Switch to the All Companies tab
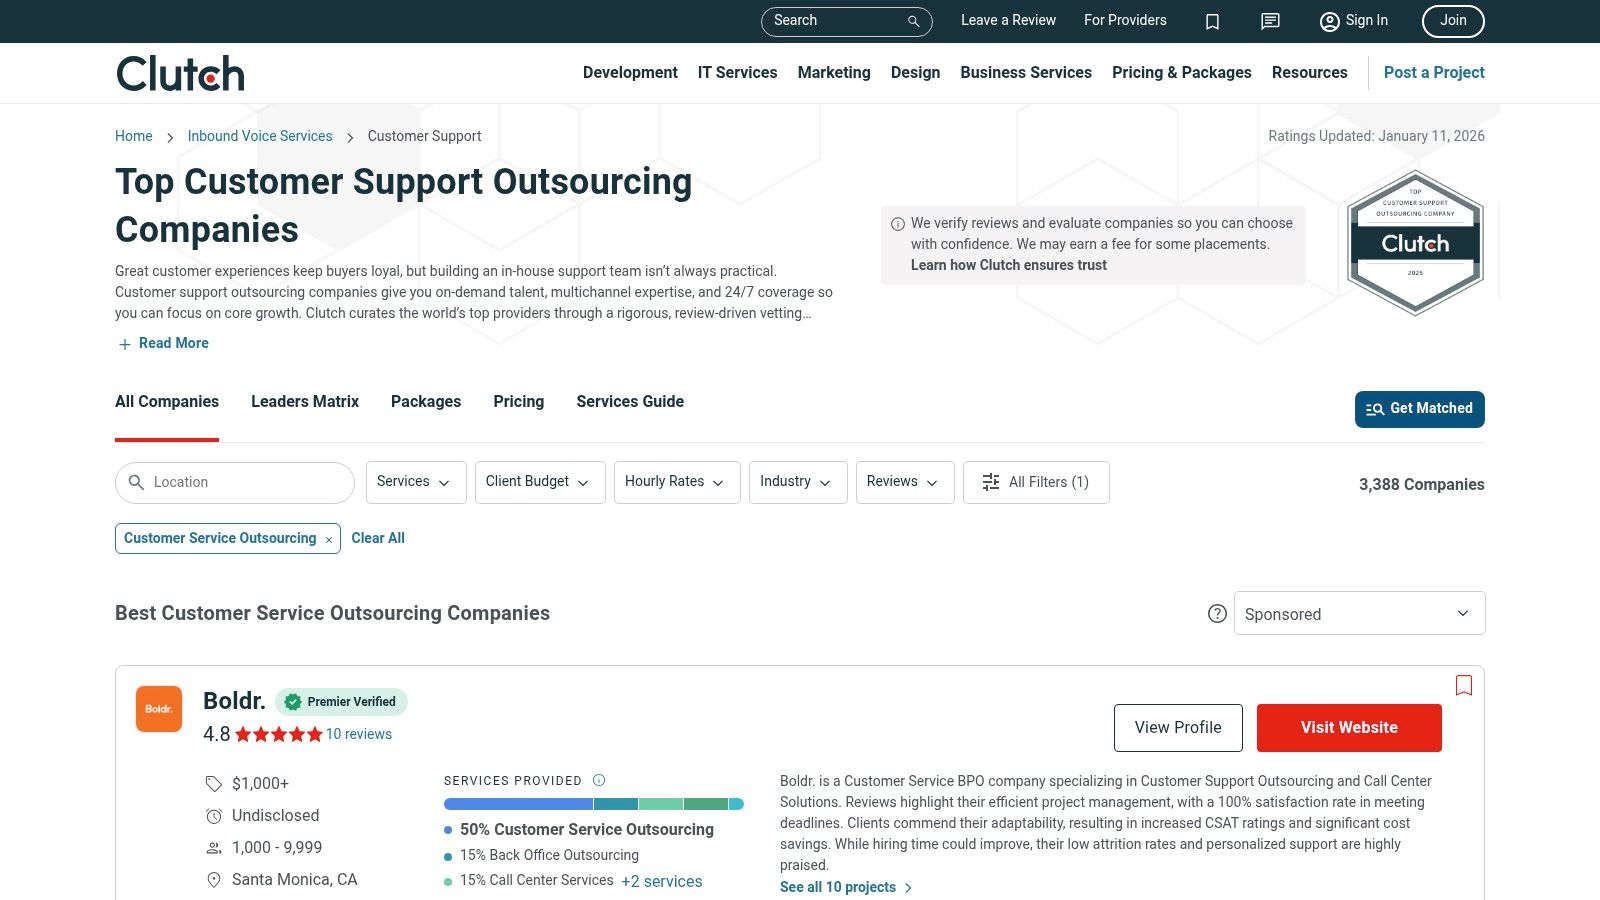The image size is (1600, 900). point(167,401)
